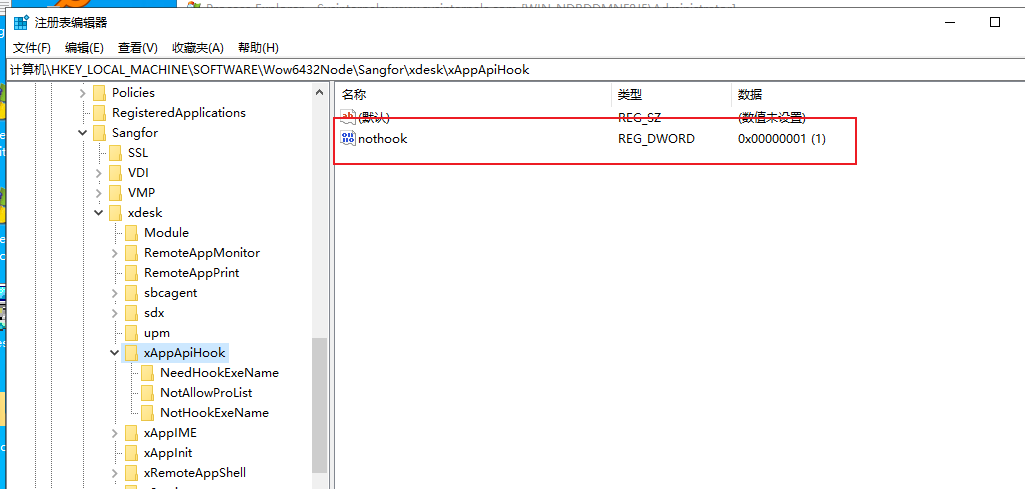Viewport: 1025px width, 489px height.
Task: Select the NotAllowProList tree label
Action: [206, 393]
